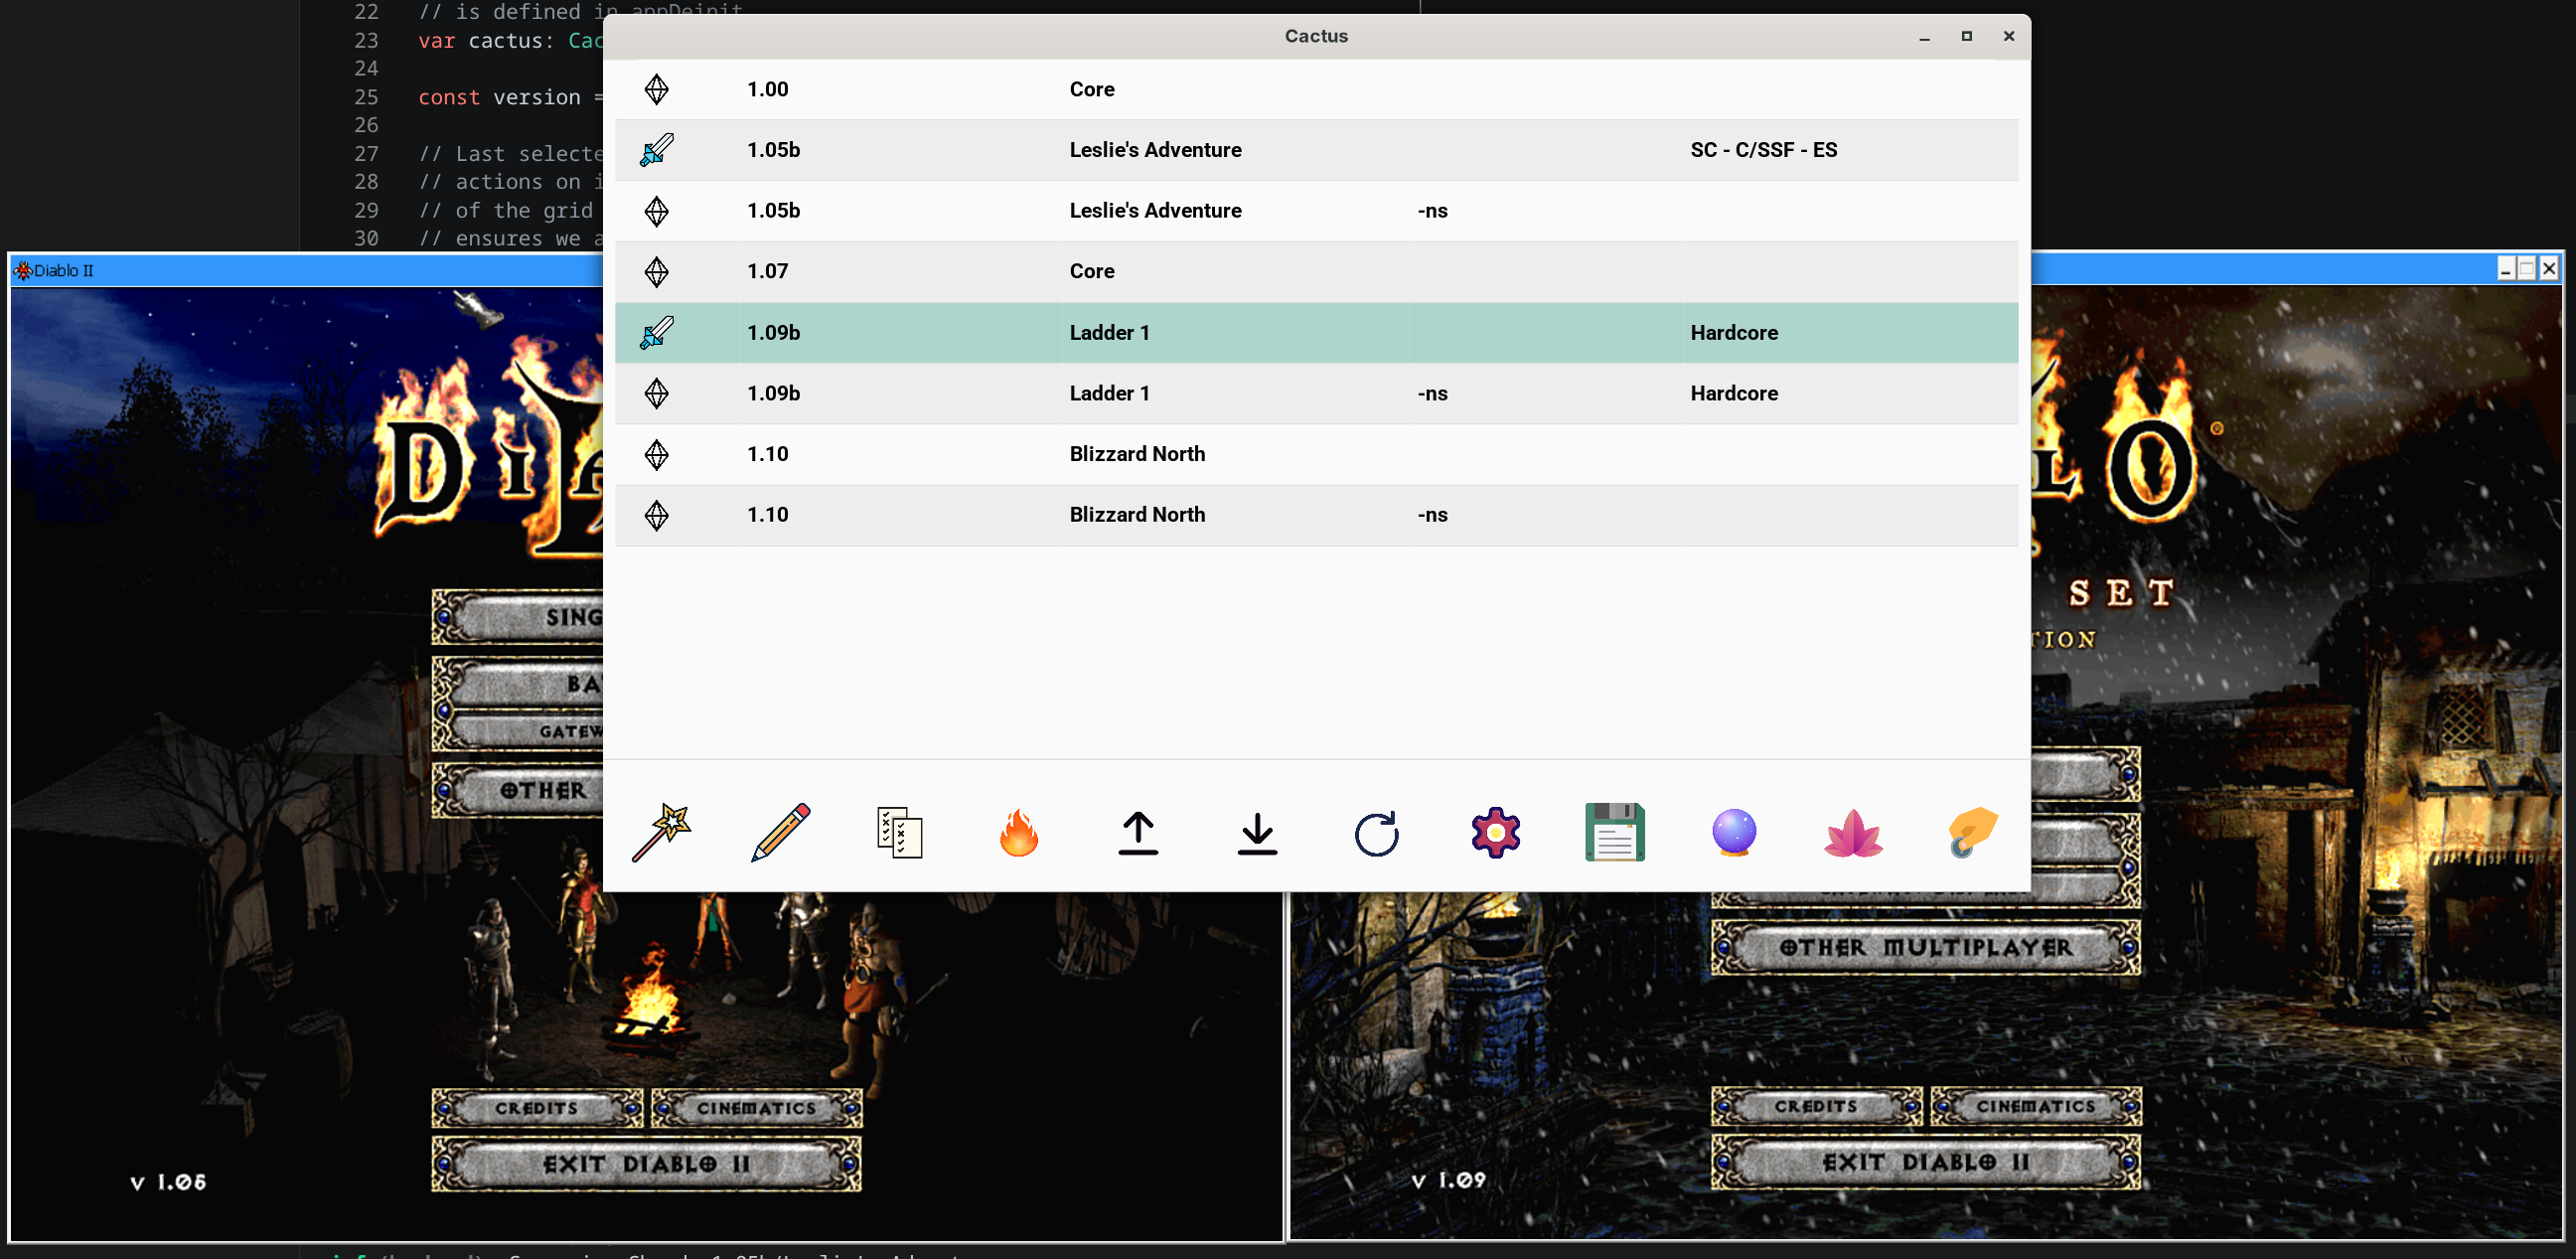
Task: Select Leslie's Adventure in the -ns row
Action: point(1155,211)
